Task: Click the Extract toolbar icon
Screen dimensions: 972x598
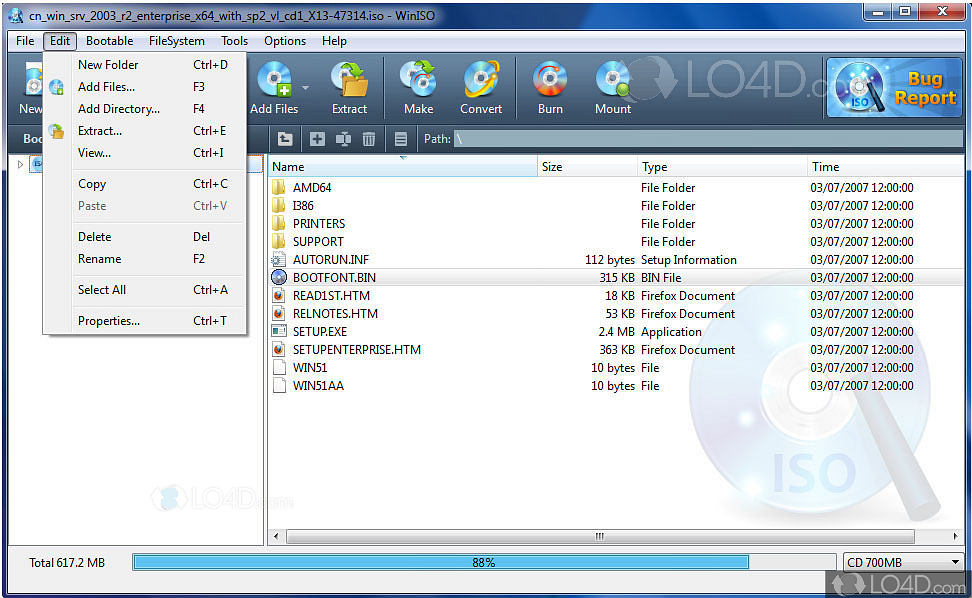Action: (349, 87)
